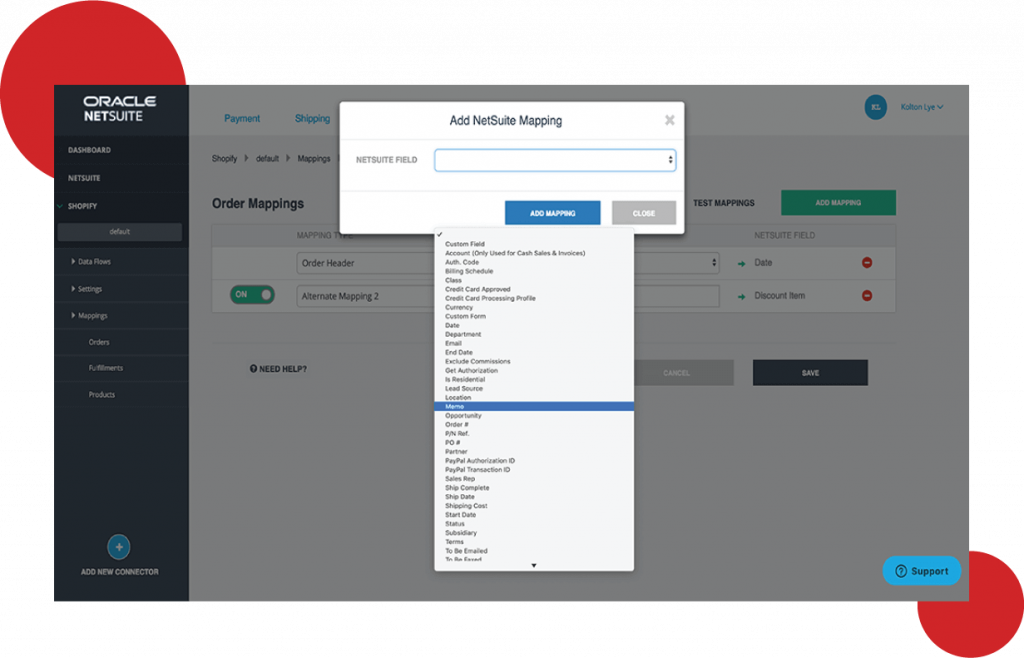Open NetSuite in the sidebar

point(84,178)
